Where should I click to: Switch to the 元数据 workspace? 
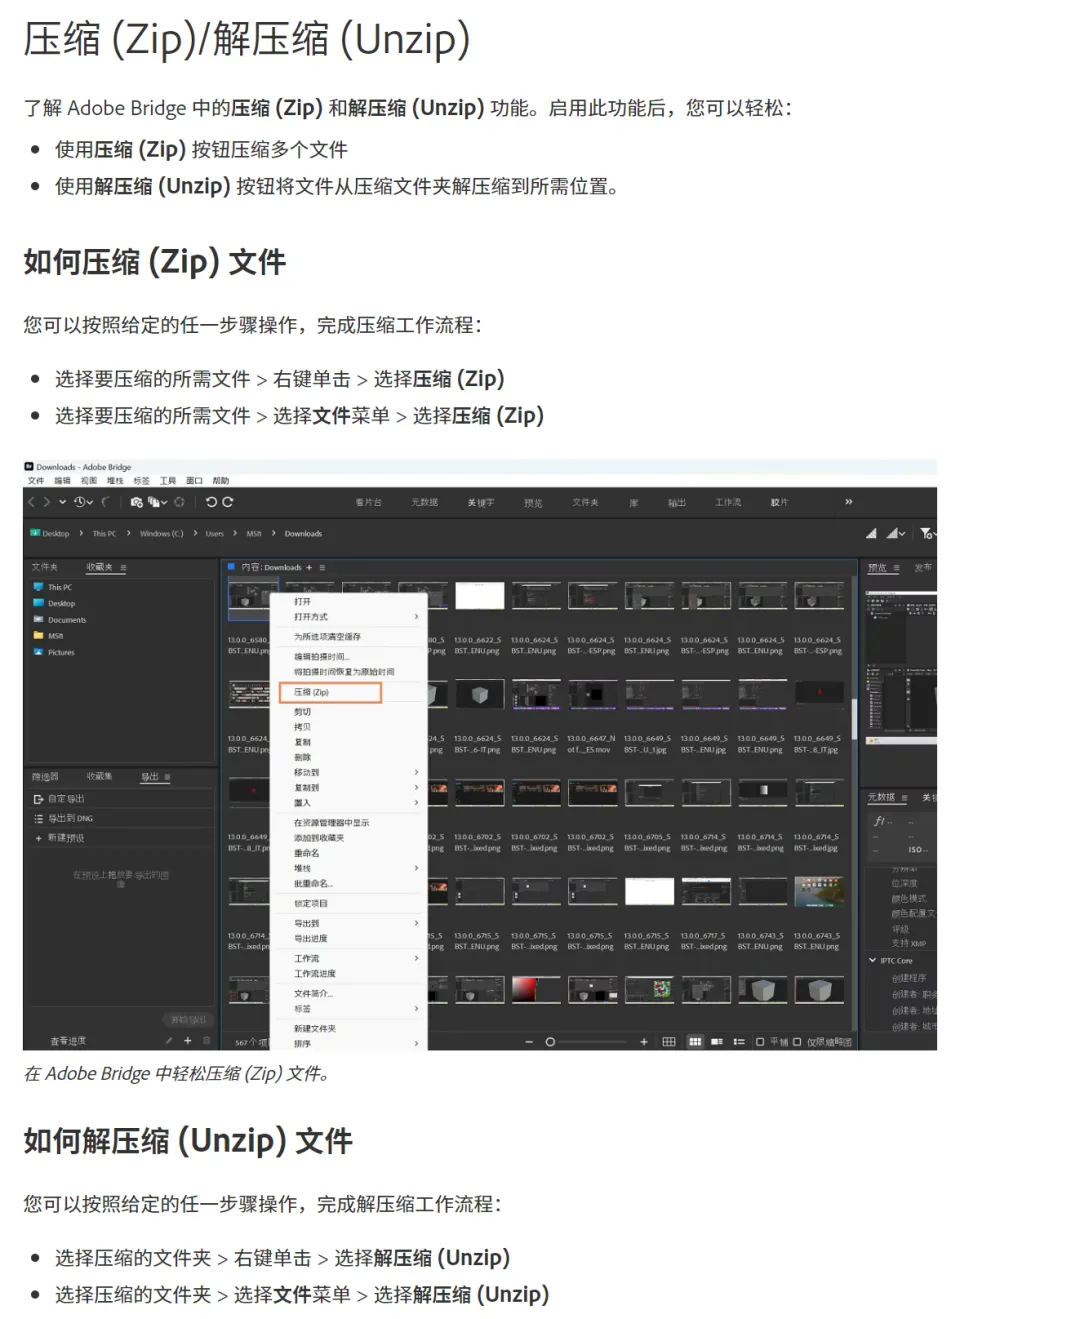coord(425,502)
